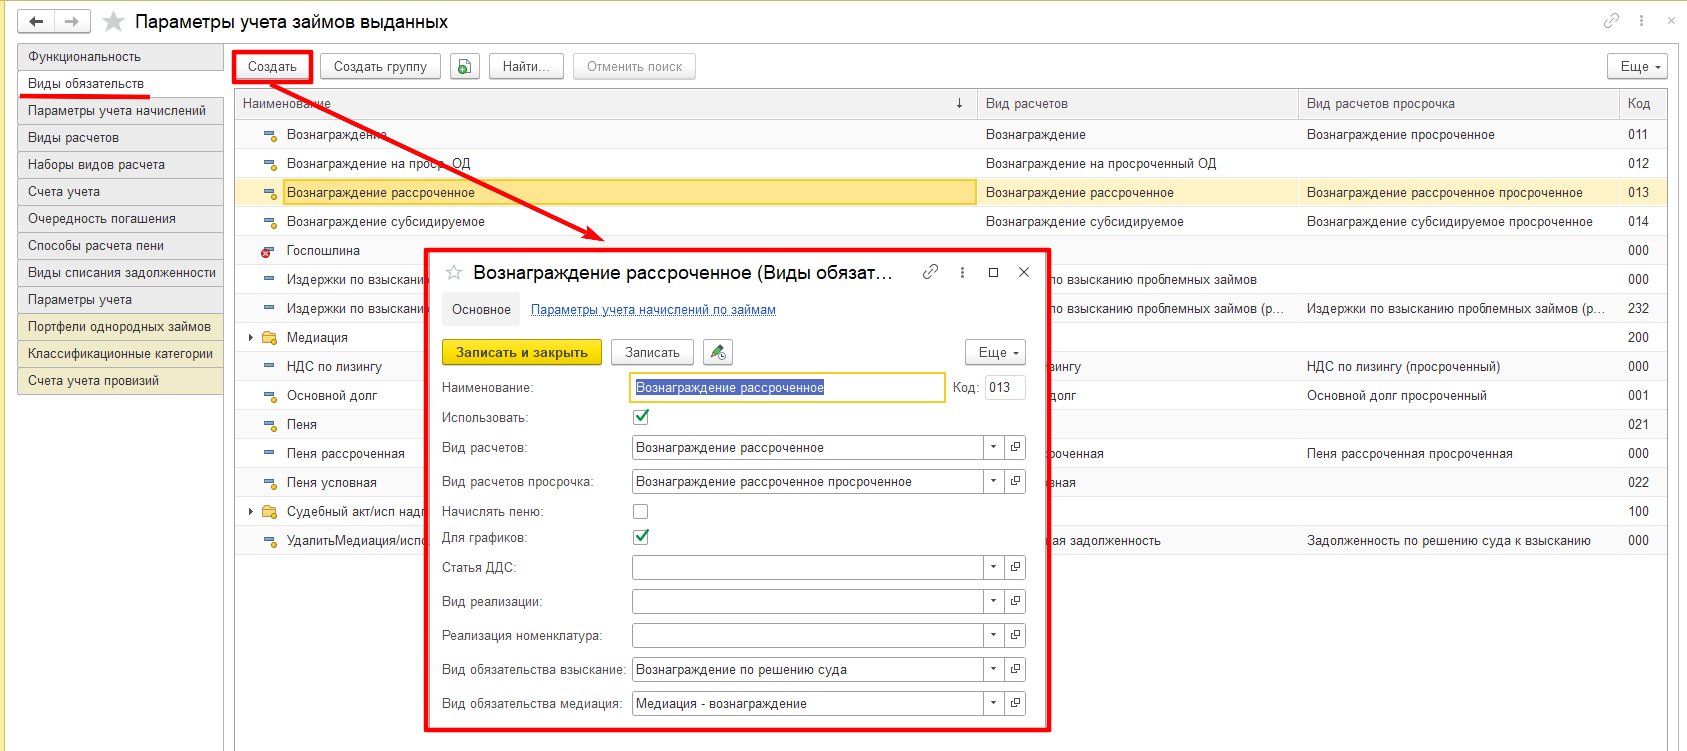Follow Параметры учета начислений по займам link

tap(653, 310)
